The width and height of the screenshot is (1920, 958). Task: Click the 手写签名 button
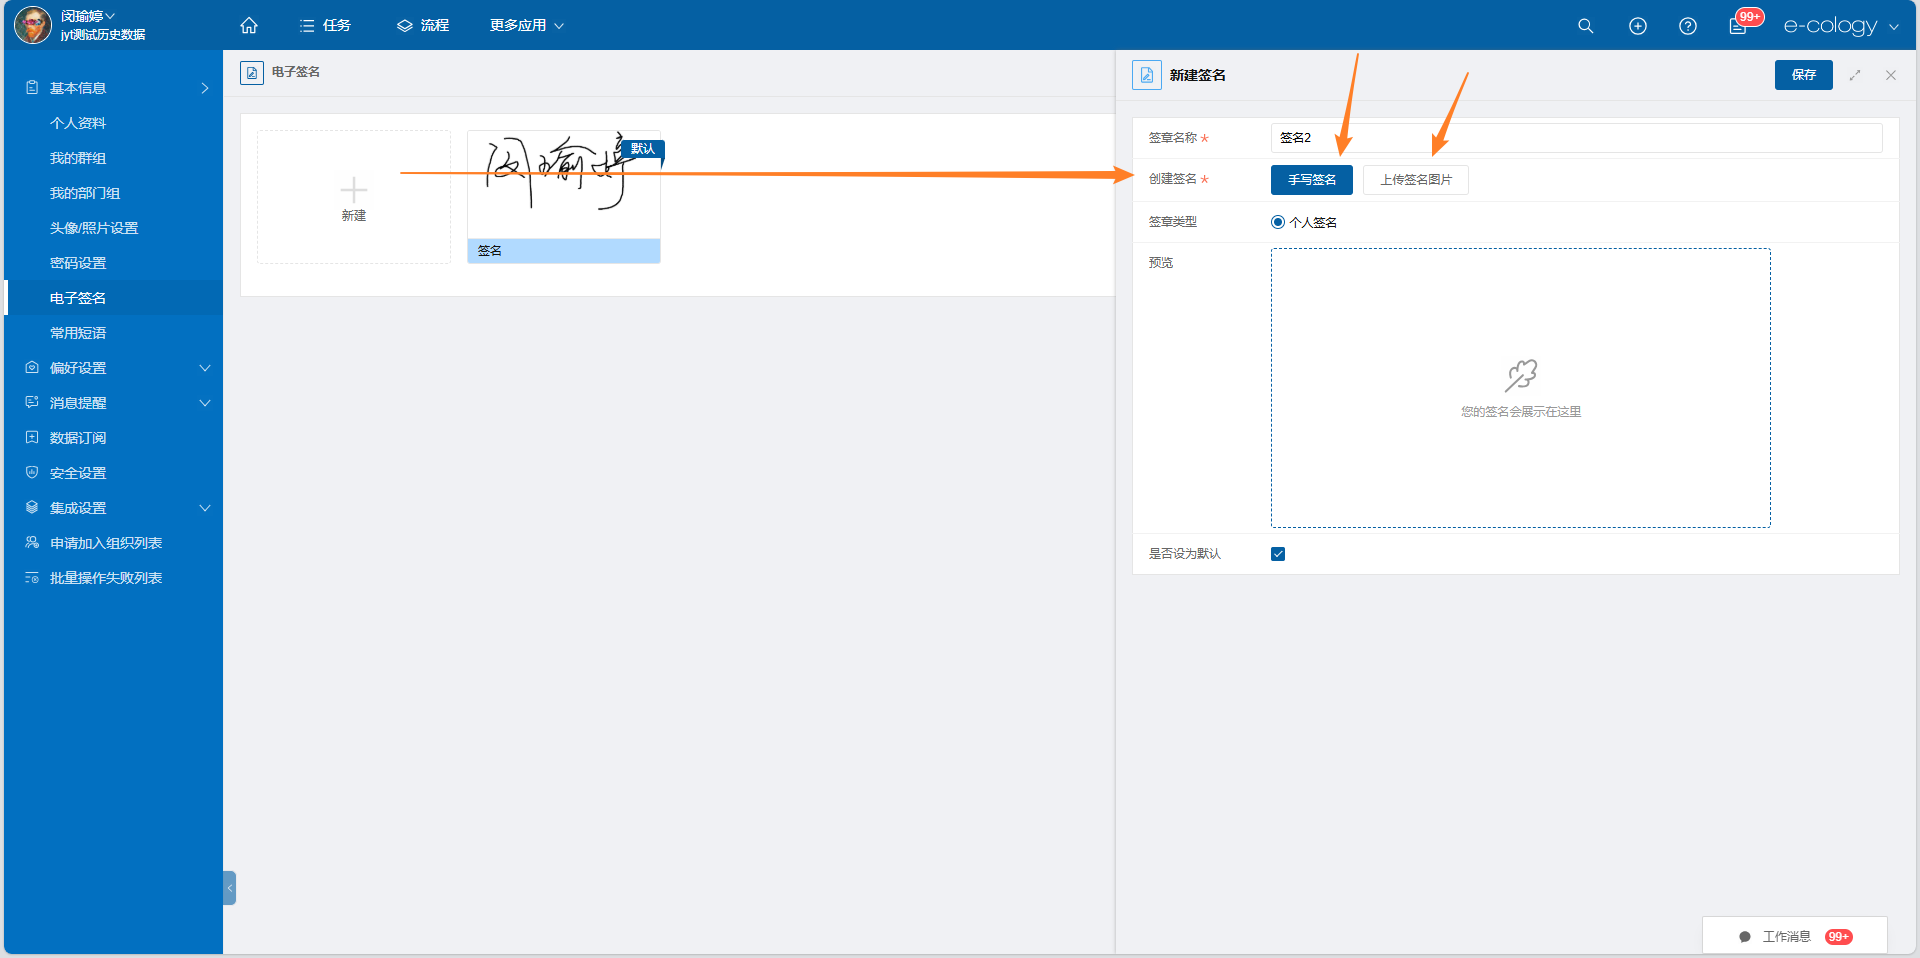tap(1312, 180)
